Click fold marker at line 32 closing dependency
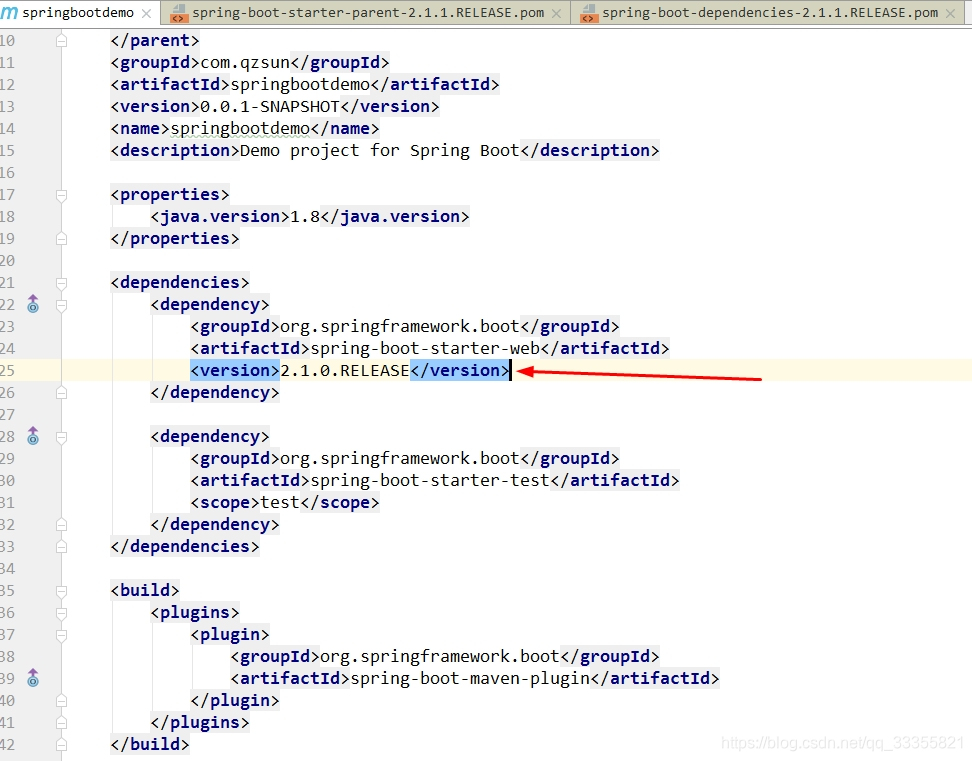 click(x=61, y=524)
